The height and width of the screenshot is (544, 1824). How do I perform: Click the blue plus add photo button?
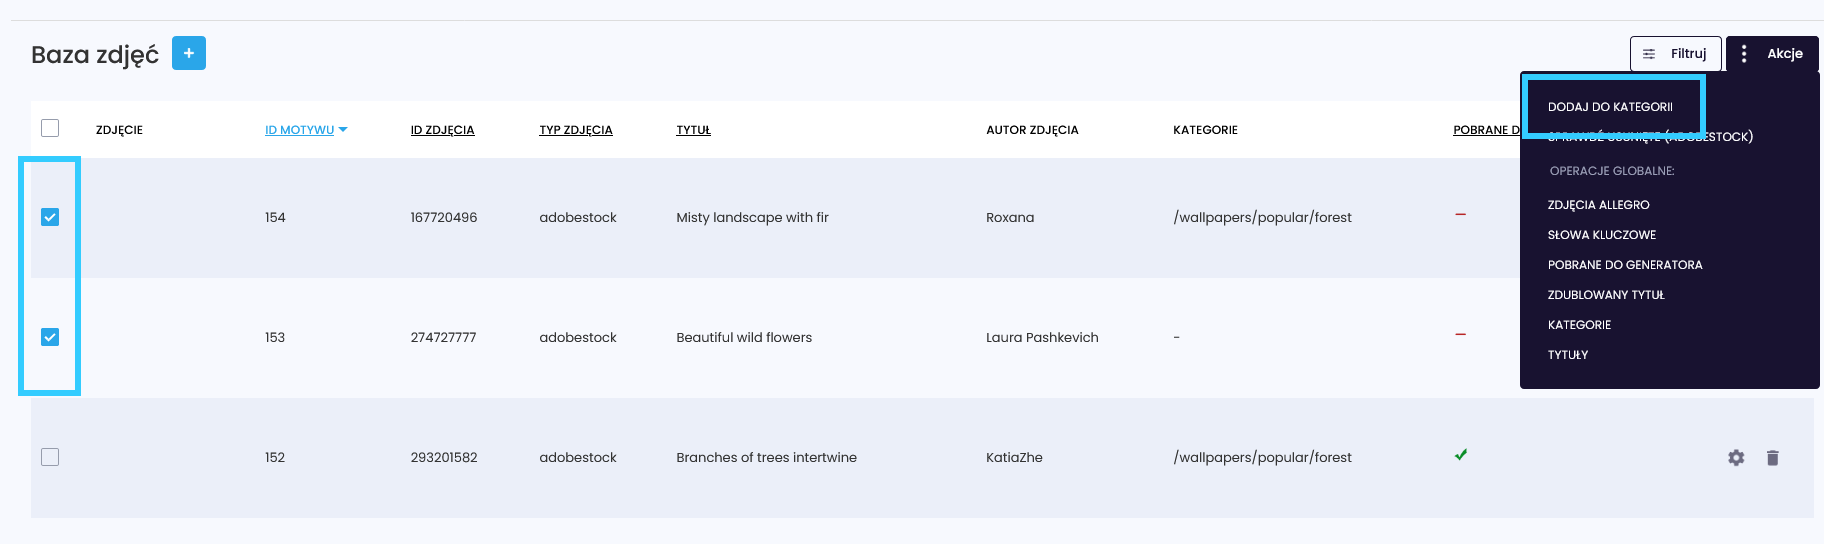pos(189,53)
